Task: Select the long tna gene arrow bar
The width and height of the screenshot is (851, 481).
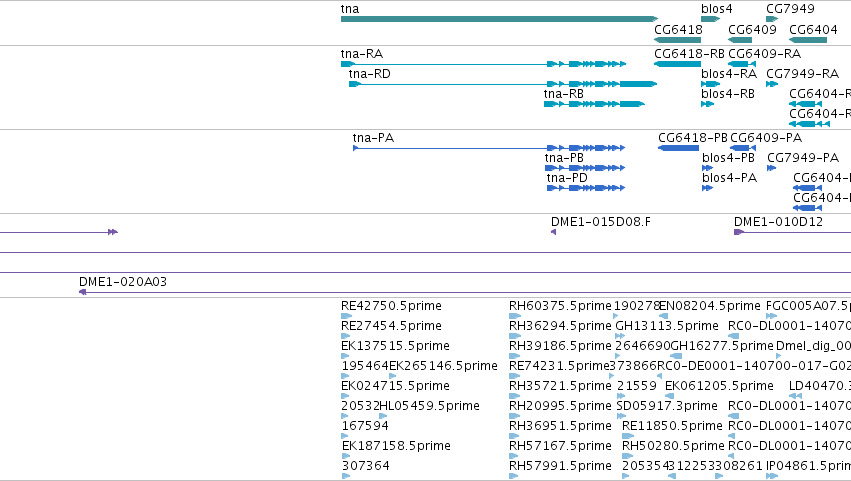Action: 499,19
